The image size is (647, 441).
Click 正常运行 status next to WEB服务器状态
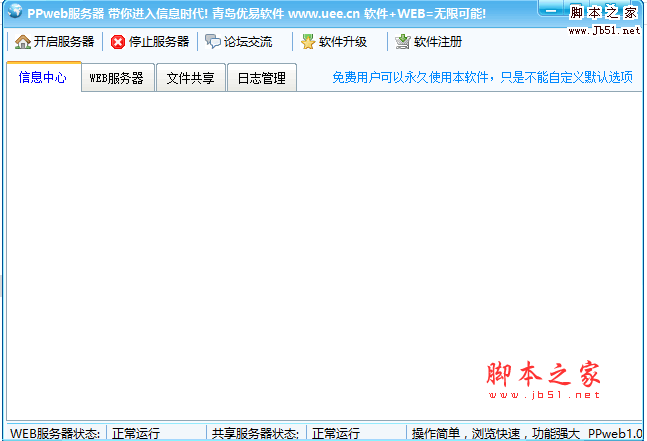(x=136, y=433)
